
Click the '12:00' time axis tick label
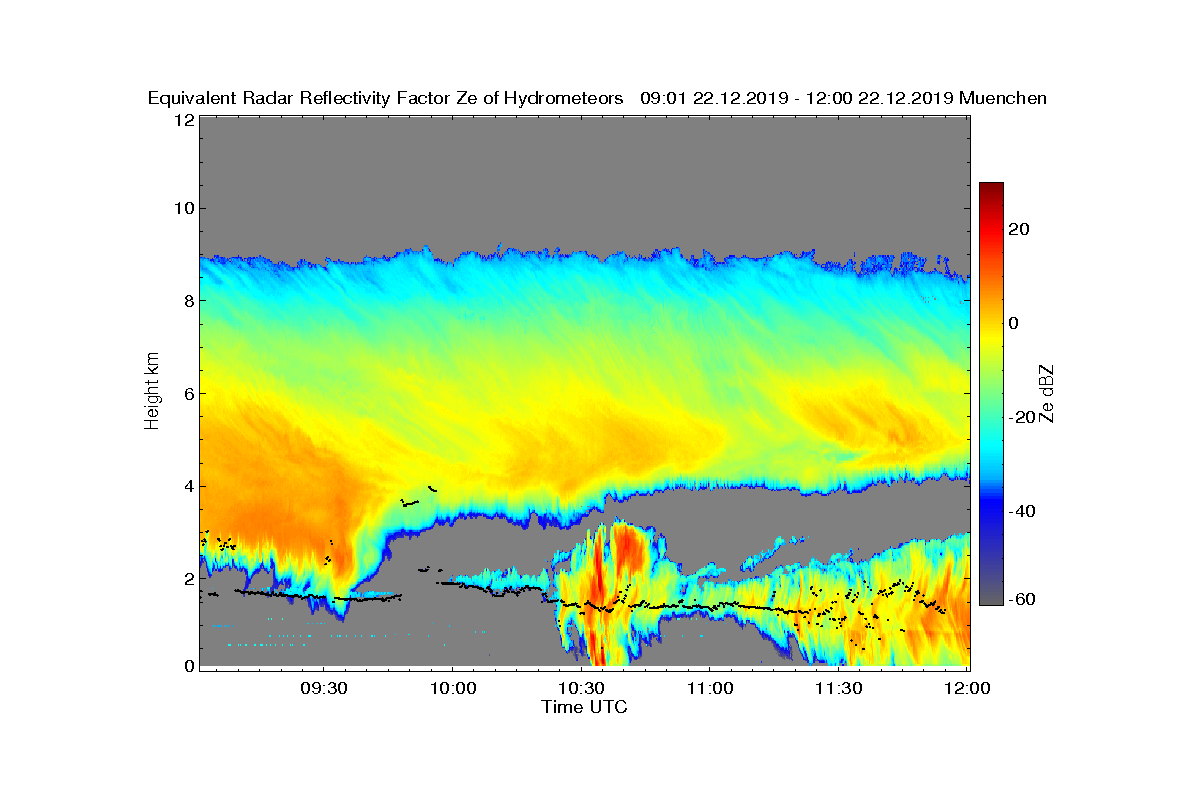tap(967, 689)
